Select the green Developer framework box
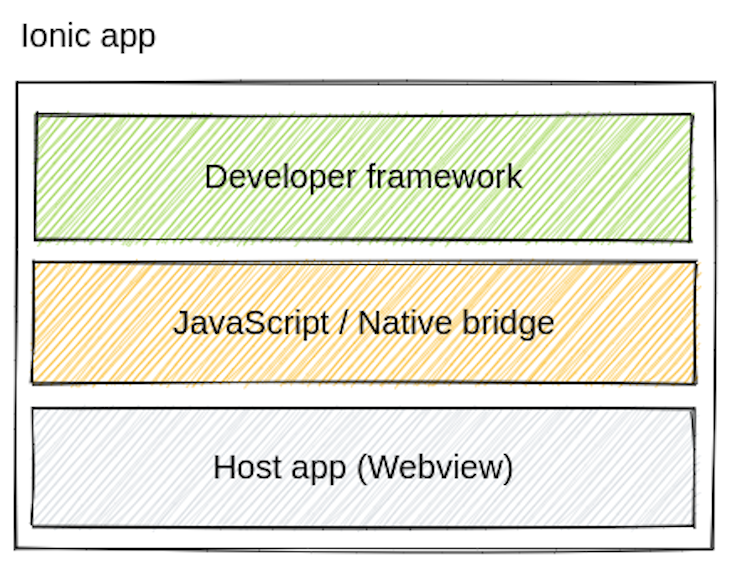 tap(363, 177)
